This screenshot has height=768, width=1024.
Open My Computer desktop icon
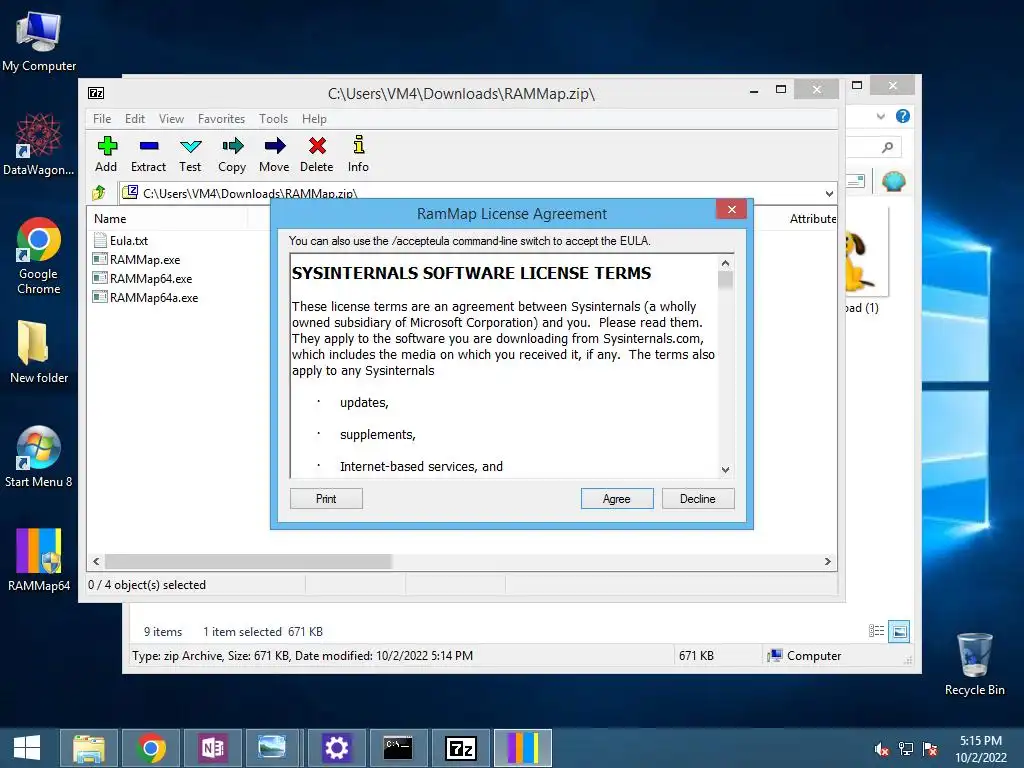(39, 42)
